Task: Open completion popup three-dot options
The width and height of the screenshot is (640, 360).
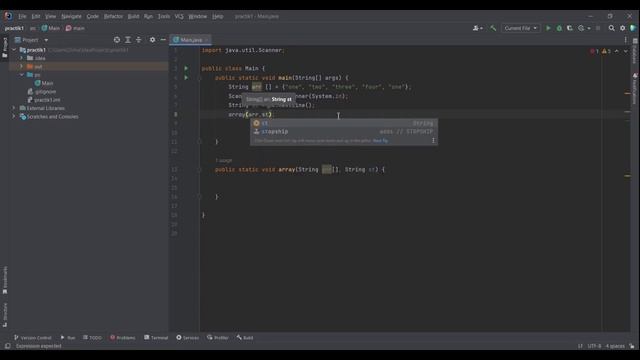Action: click(x=433, y=140)
